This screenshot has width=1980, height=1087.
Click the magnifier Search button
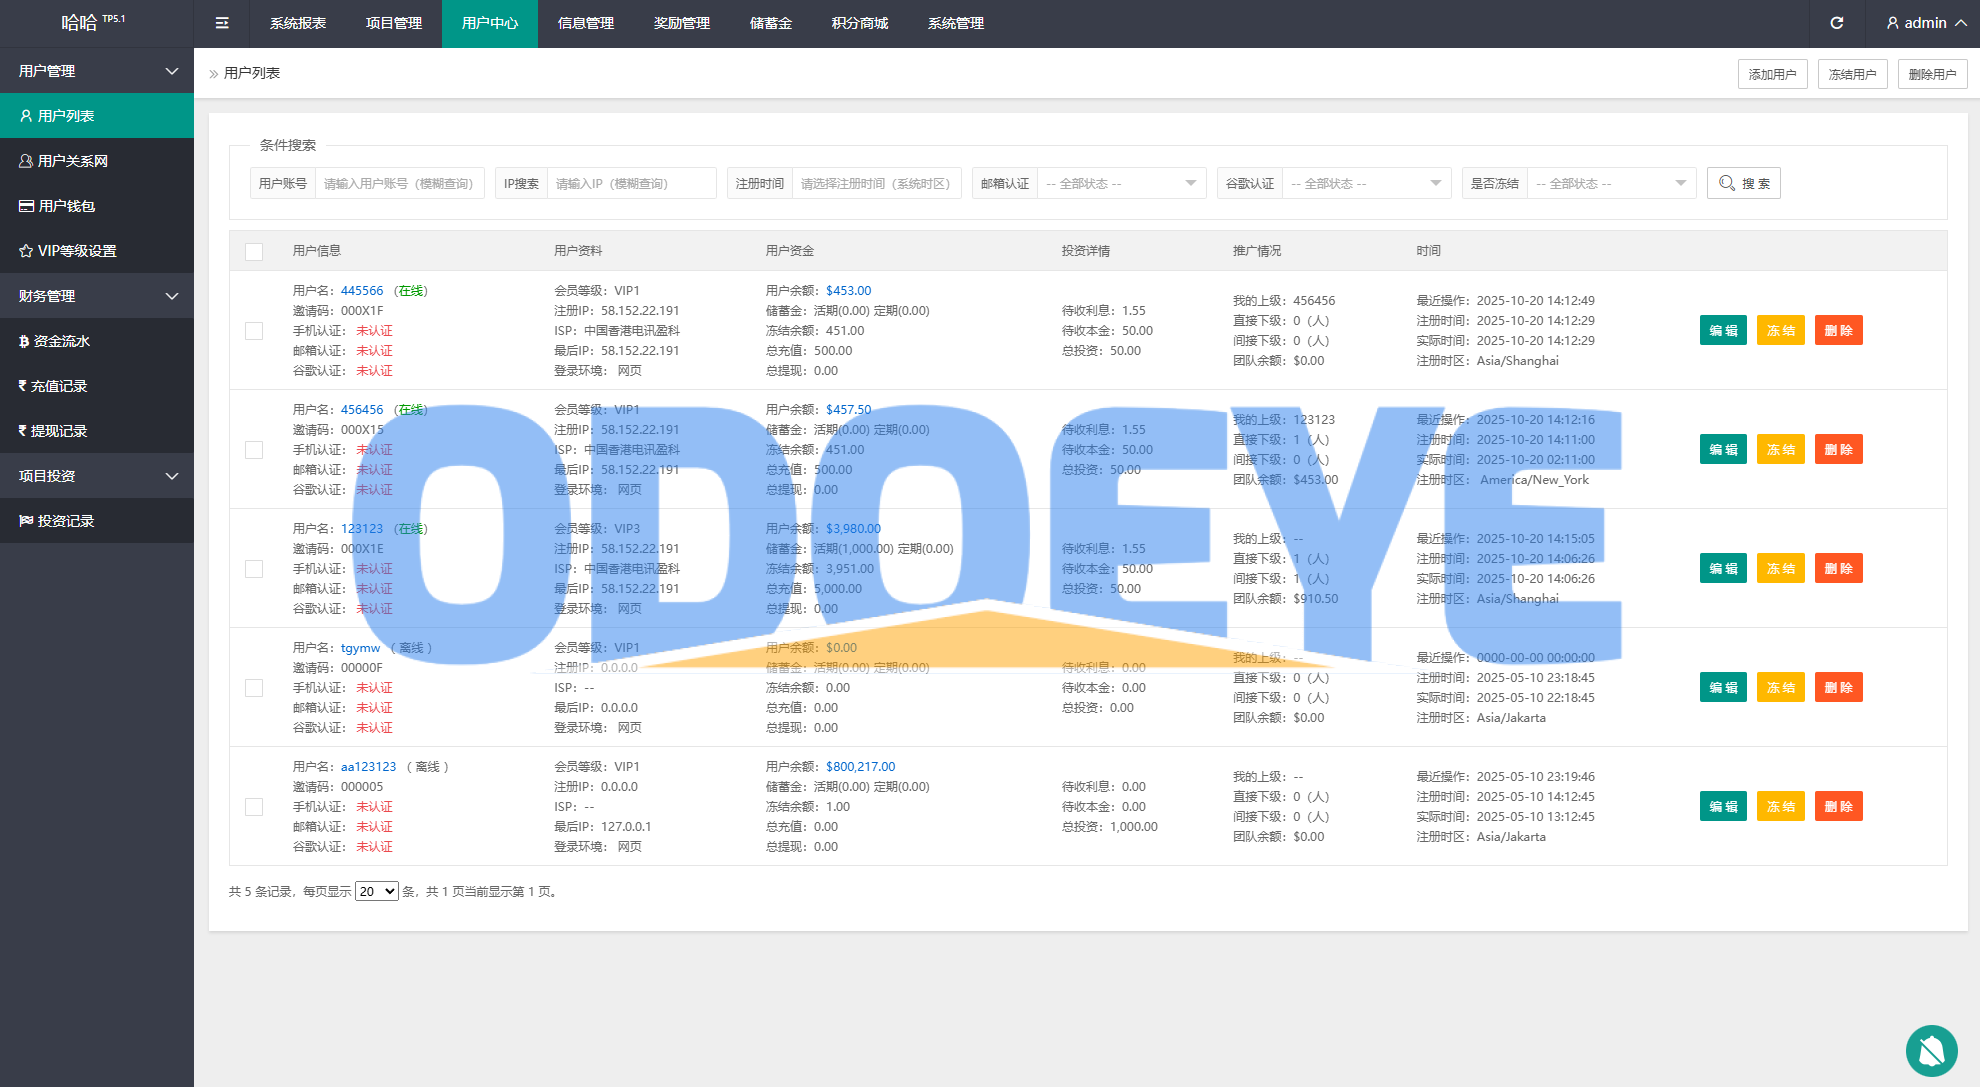tap(1743, 183)
